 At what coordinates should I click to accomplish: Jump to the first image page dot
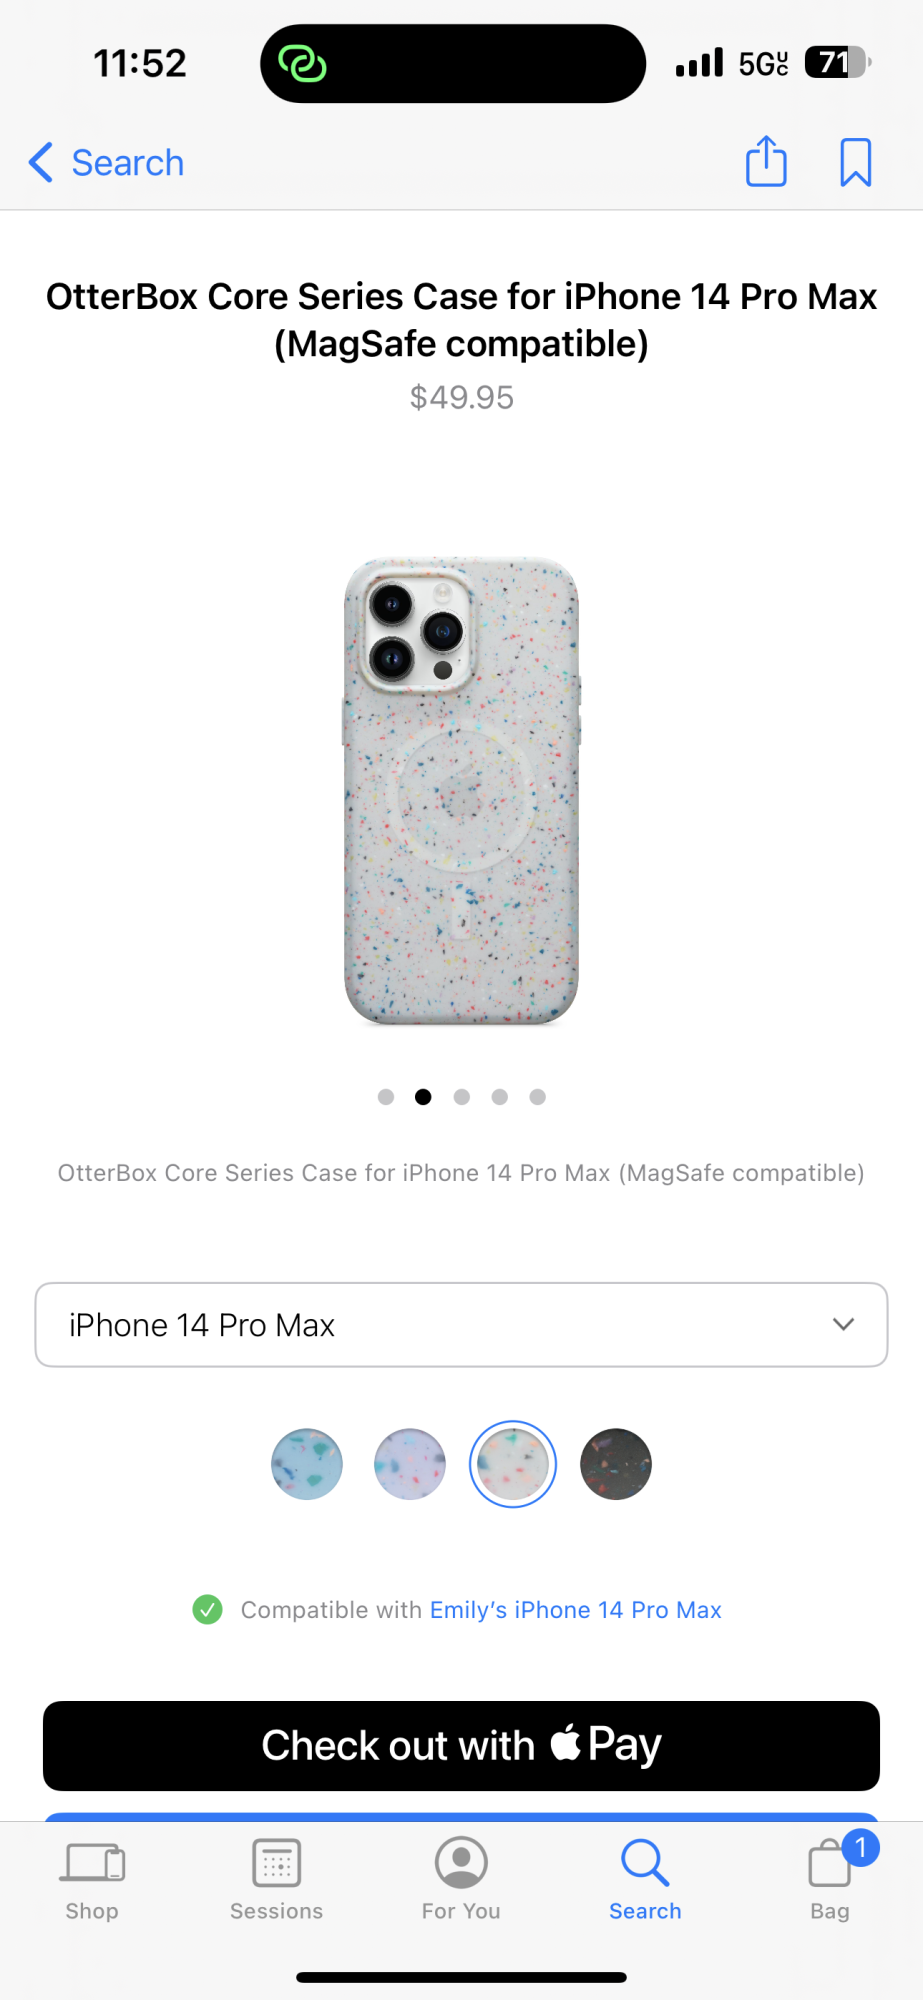point(386,1097)
